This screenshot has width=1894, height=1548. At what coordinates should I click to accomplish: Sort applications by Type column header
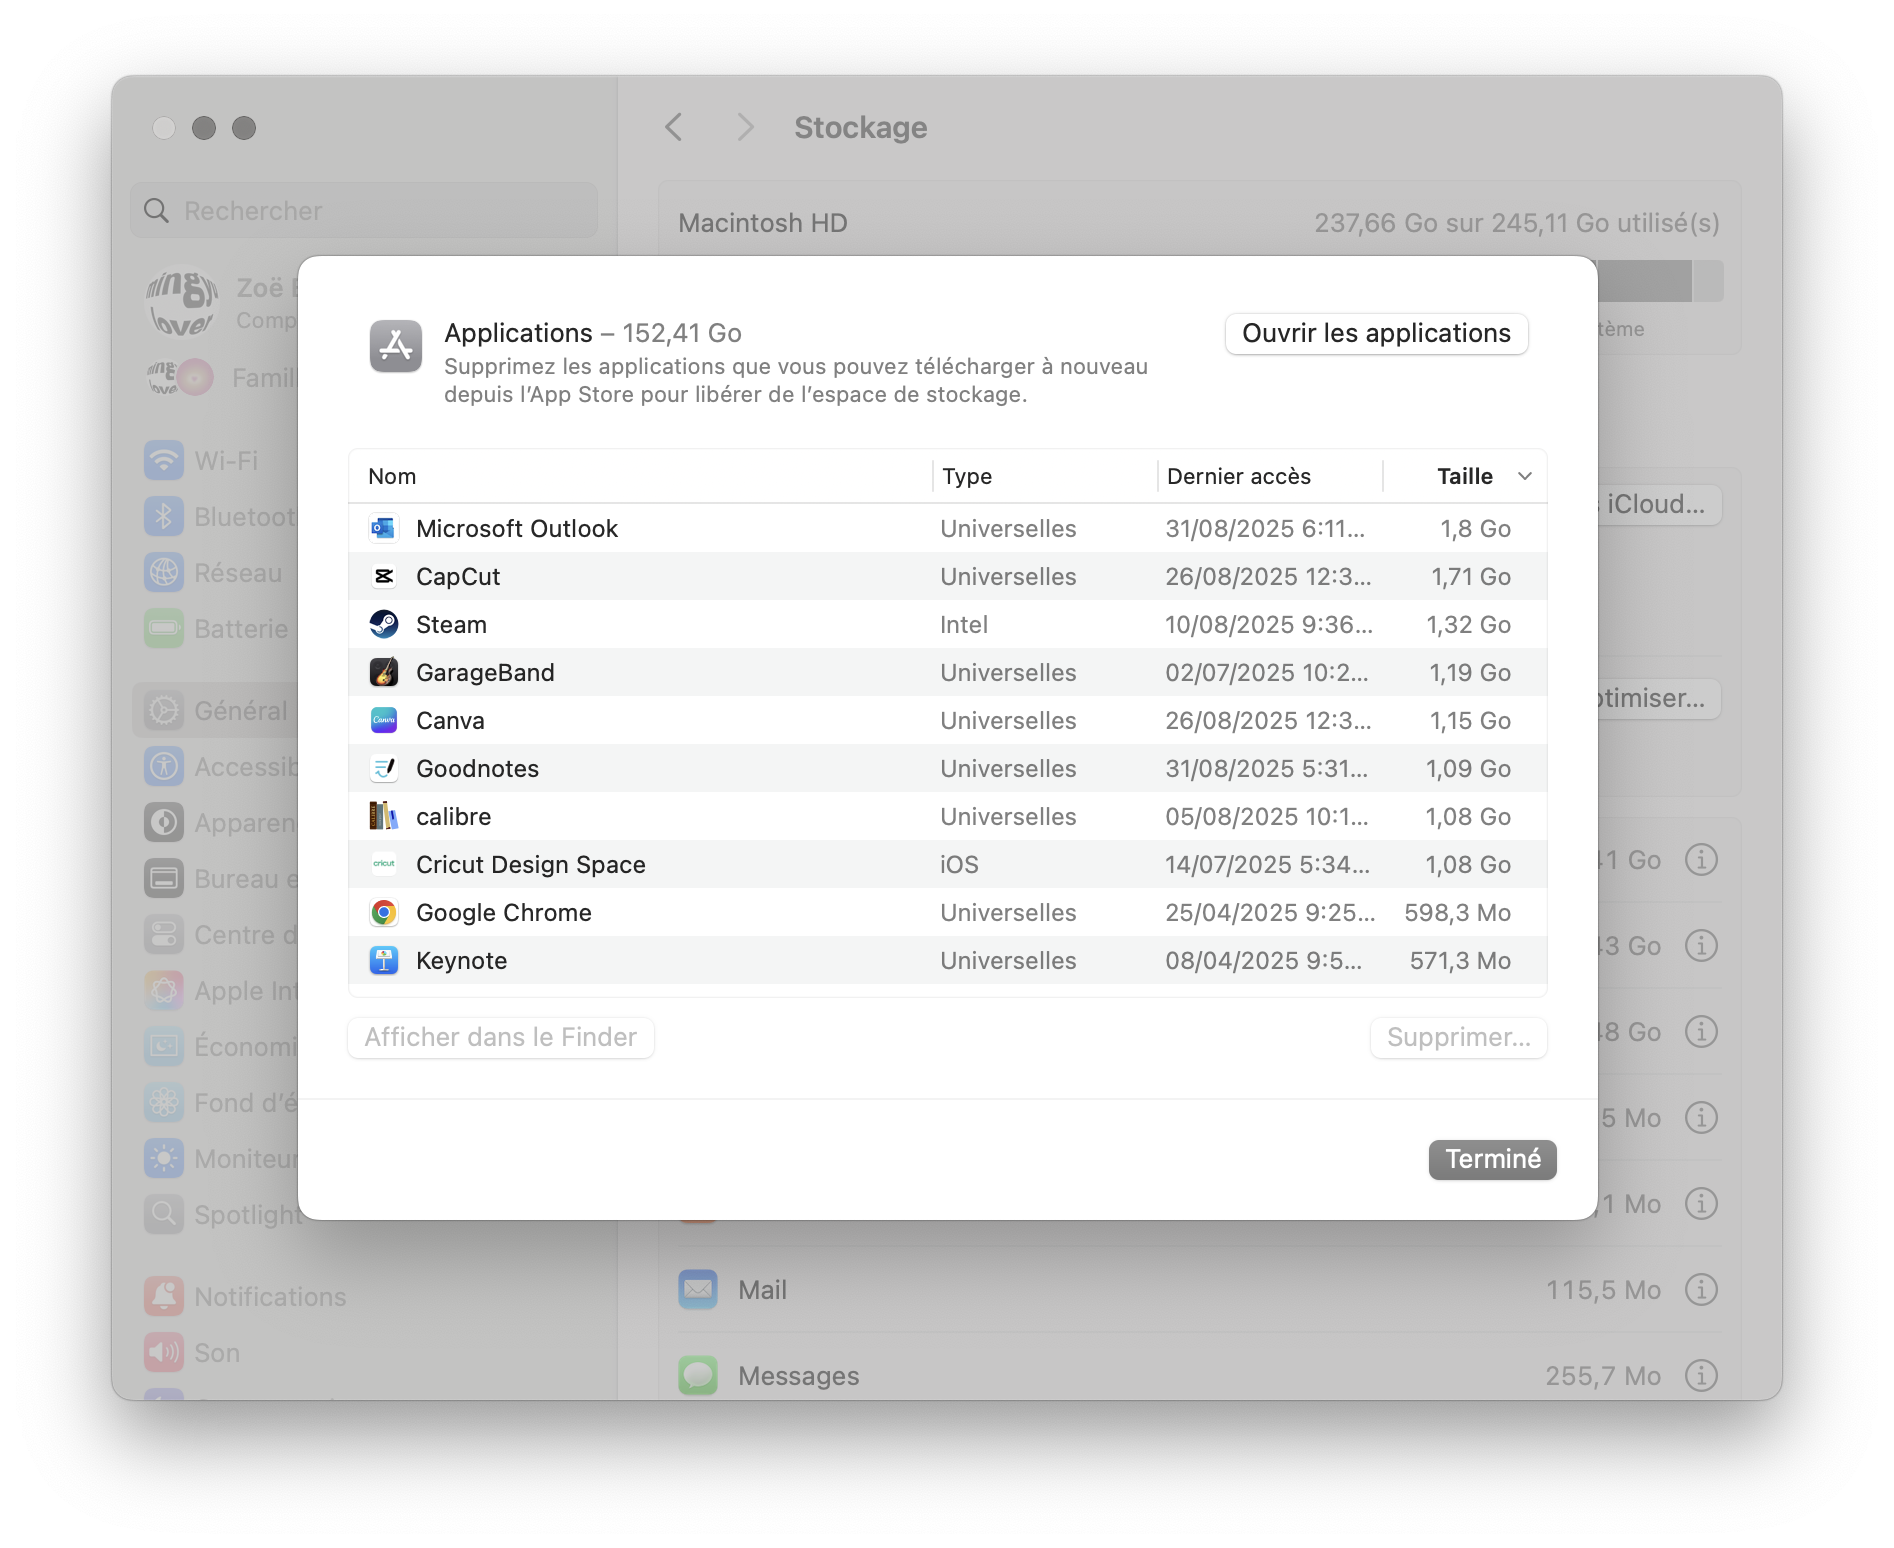point(966,476)
